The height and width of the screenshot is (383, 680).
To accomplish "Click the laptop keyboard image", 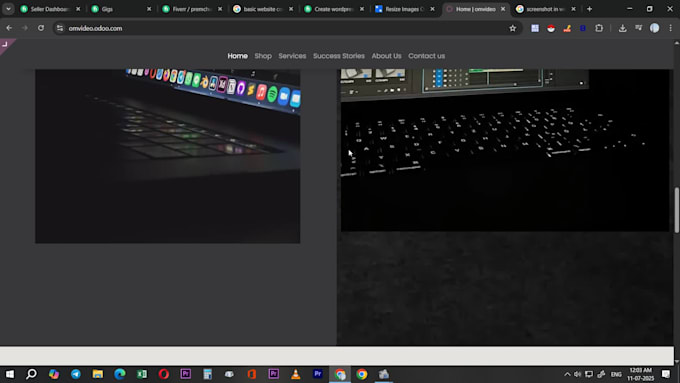I will tap(167, 156).
